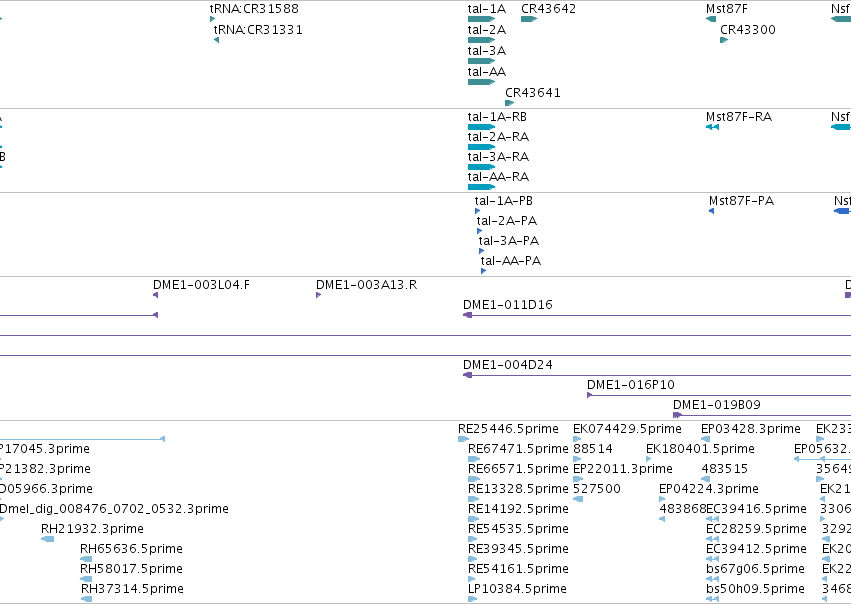Click the DME1-003L04.F marker

point(156,295)
